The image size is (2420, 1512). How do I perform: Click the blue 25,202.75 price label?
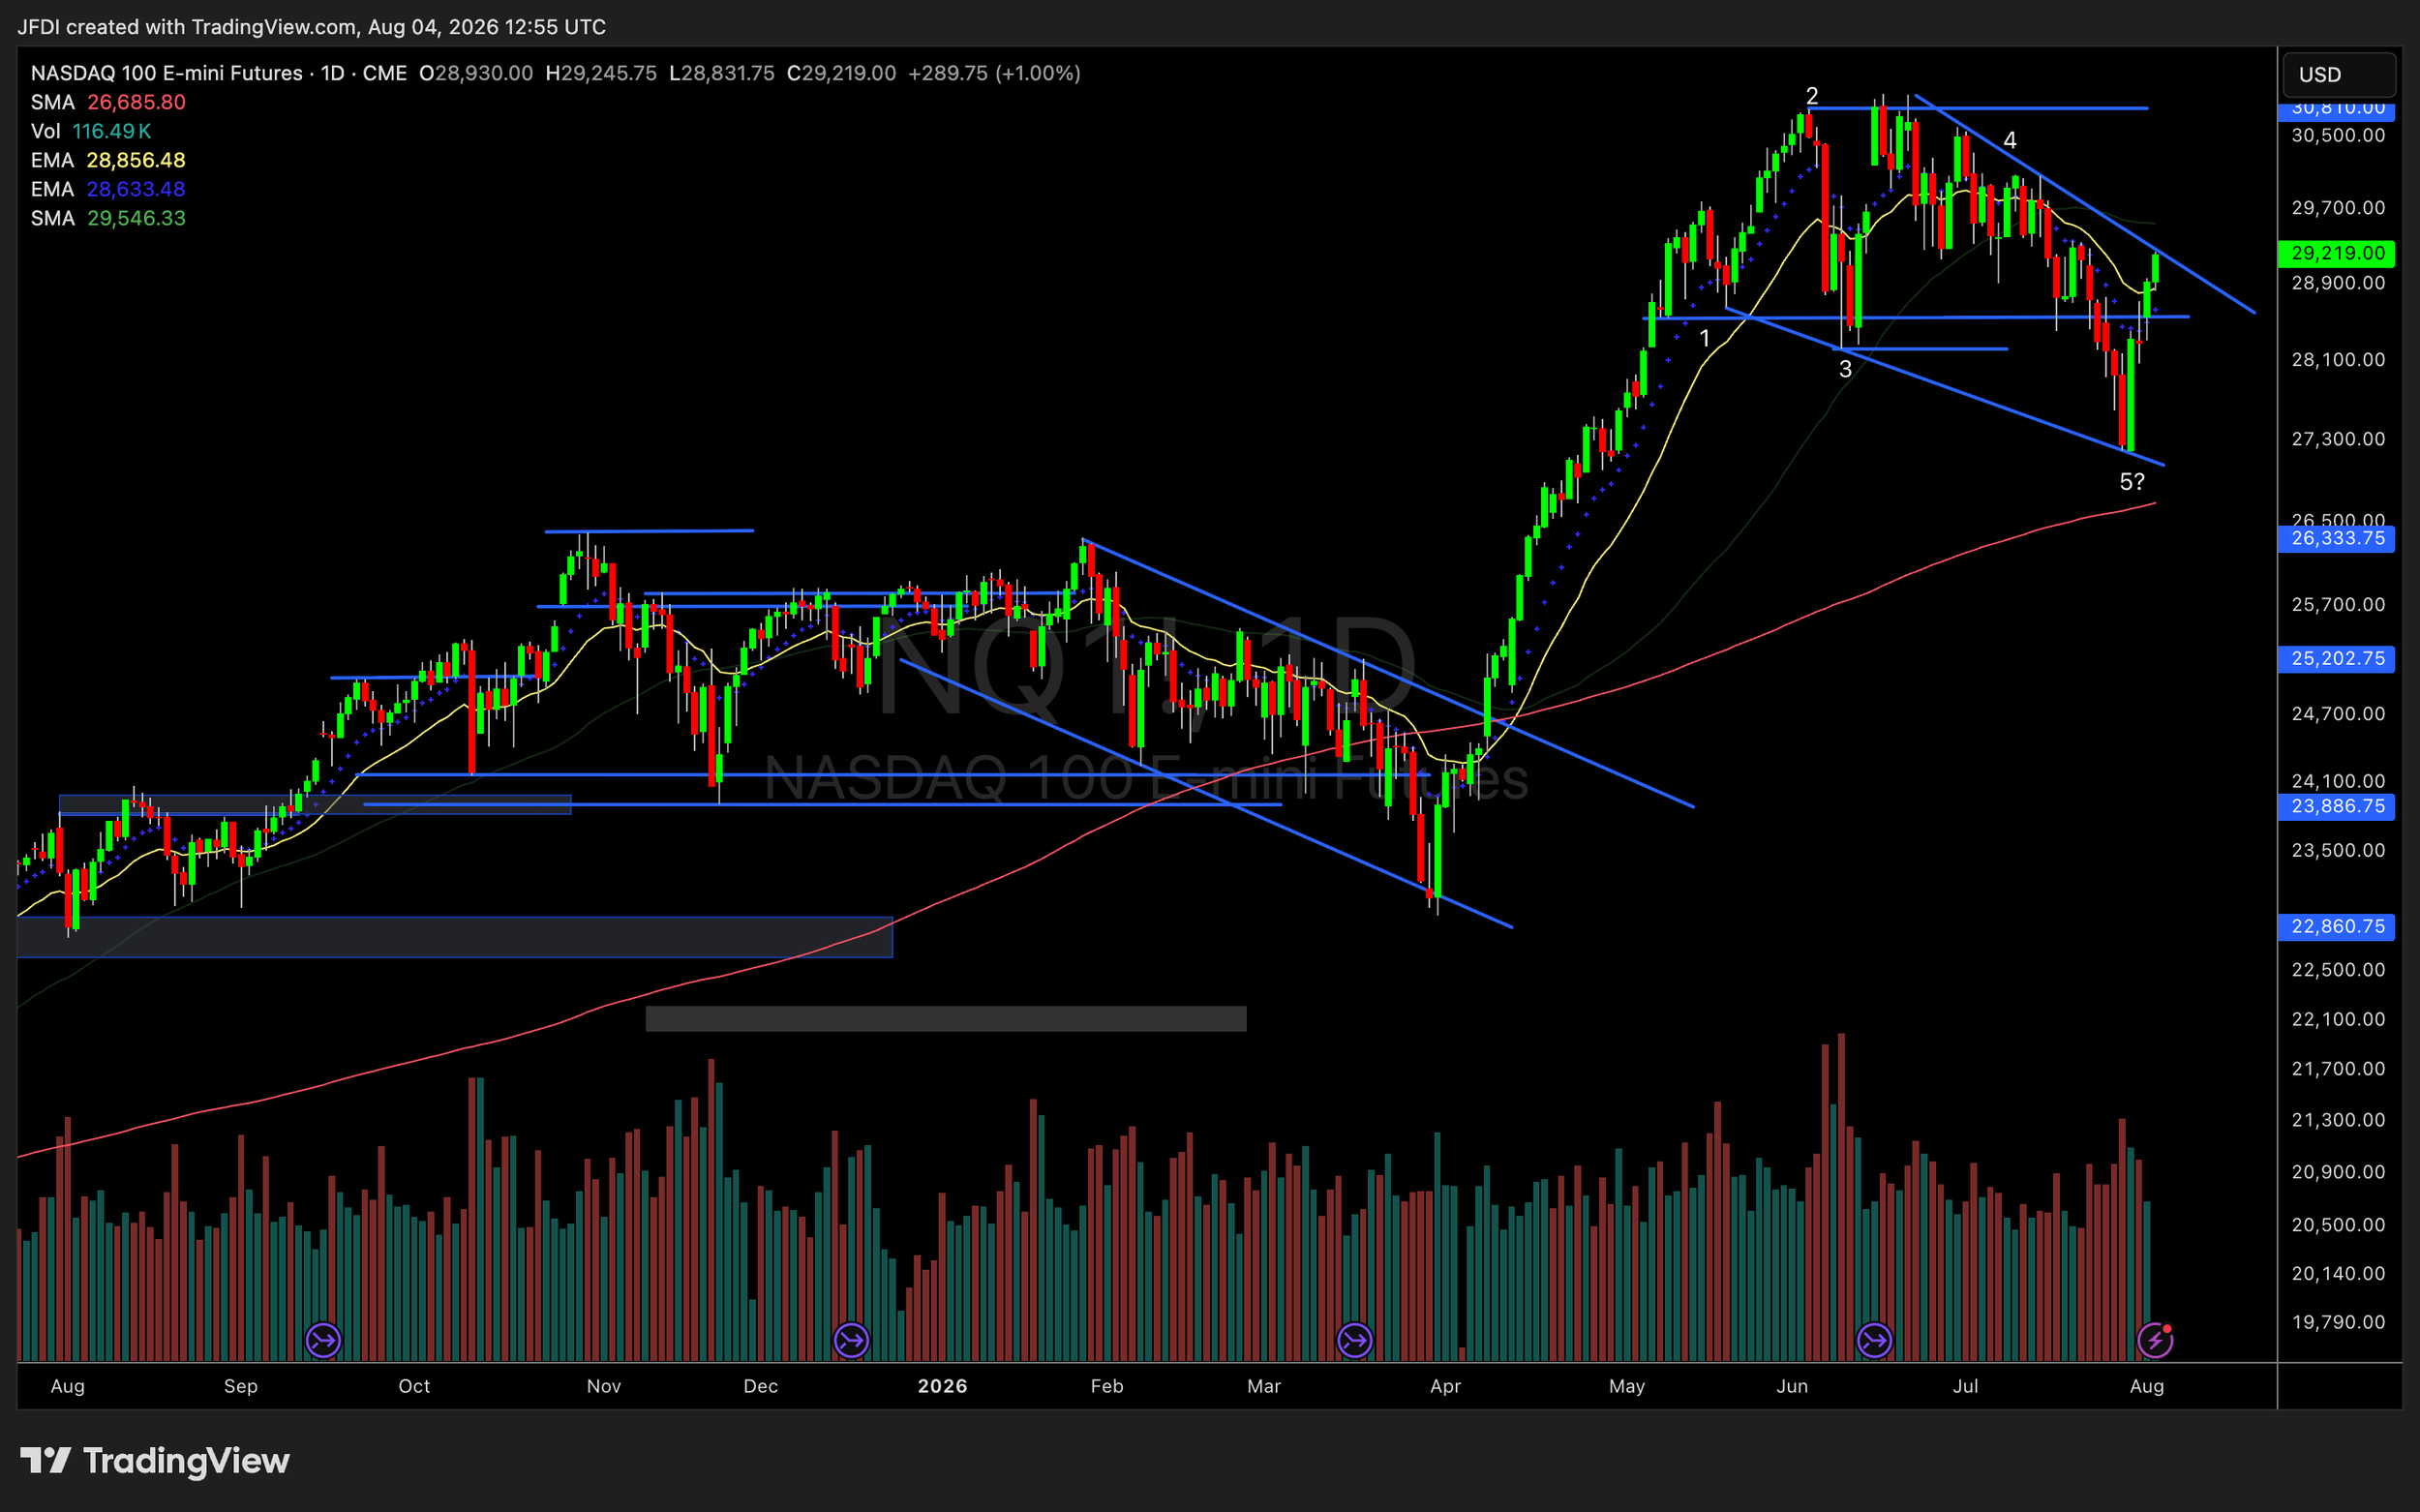[2337, 659]
